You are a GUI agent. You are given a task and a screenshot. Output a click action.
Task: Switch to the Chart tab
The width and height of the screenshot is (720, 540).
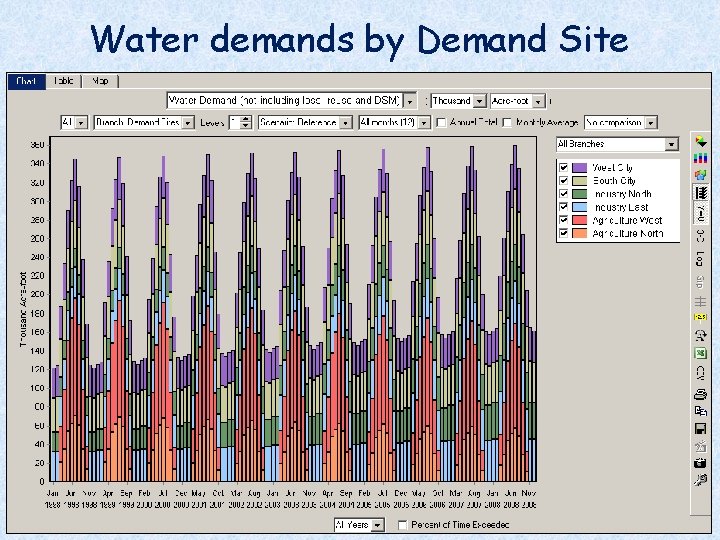(26, 81)
